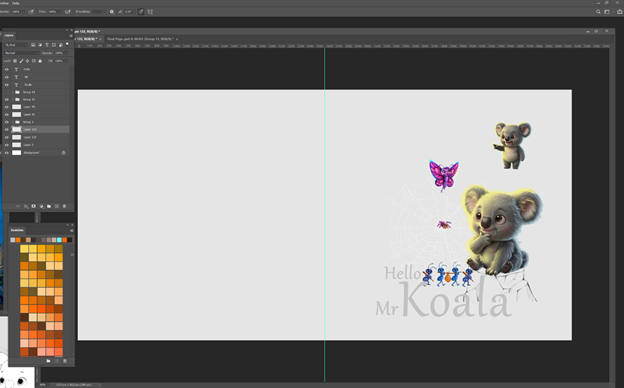Open the layer filter Kind dropdown
This screenshot has width=624, height=388.
point(16,45)
